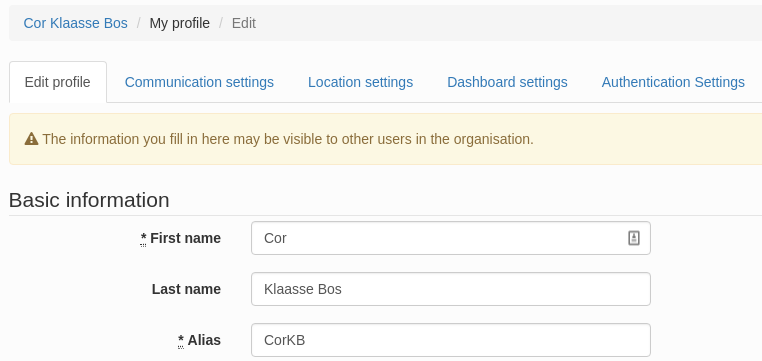Click into the Last name field
762x361 pixels.
click(451, 289)
